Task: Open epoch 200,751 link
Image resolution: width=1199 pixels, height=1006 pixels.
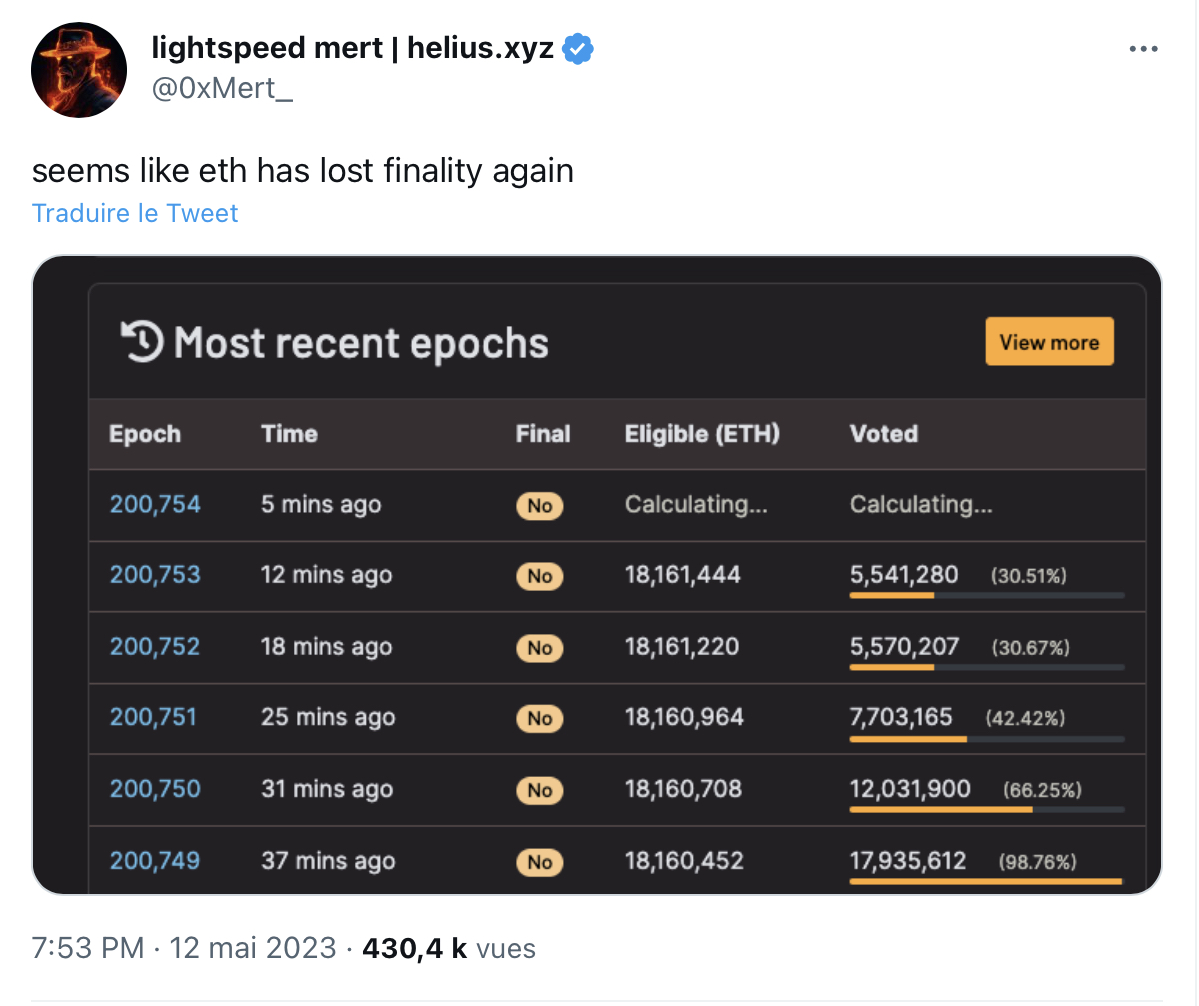Action: coord(153,717)
